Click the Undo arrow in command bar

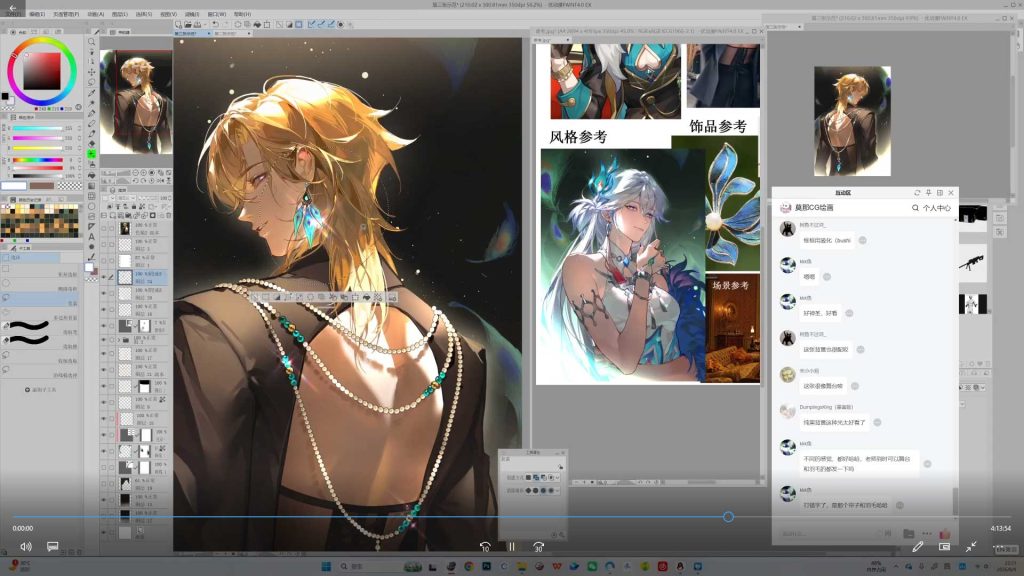click(x=215, y=24)
